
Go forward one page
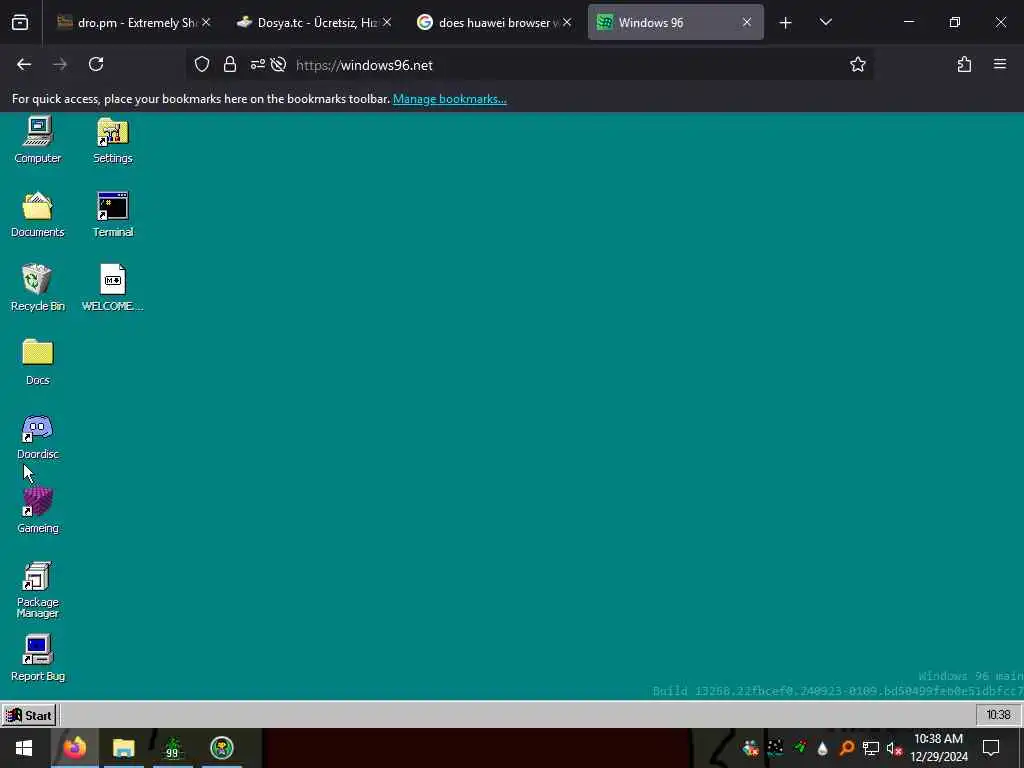pyautogui.click(x=60, y=64)
